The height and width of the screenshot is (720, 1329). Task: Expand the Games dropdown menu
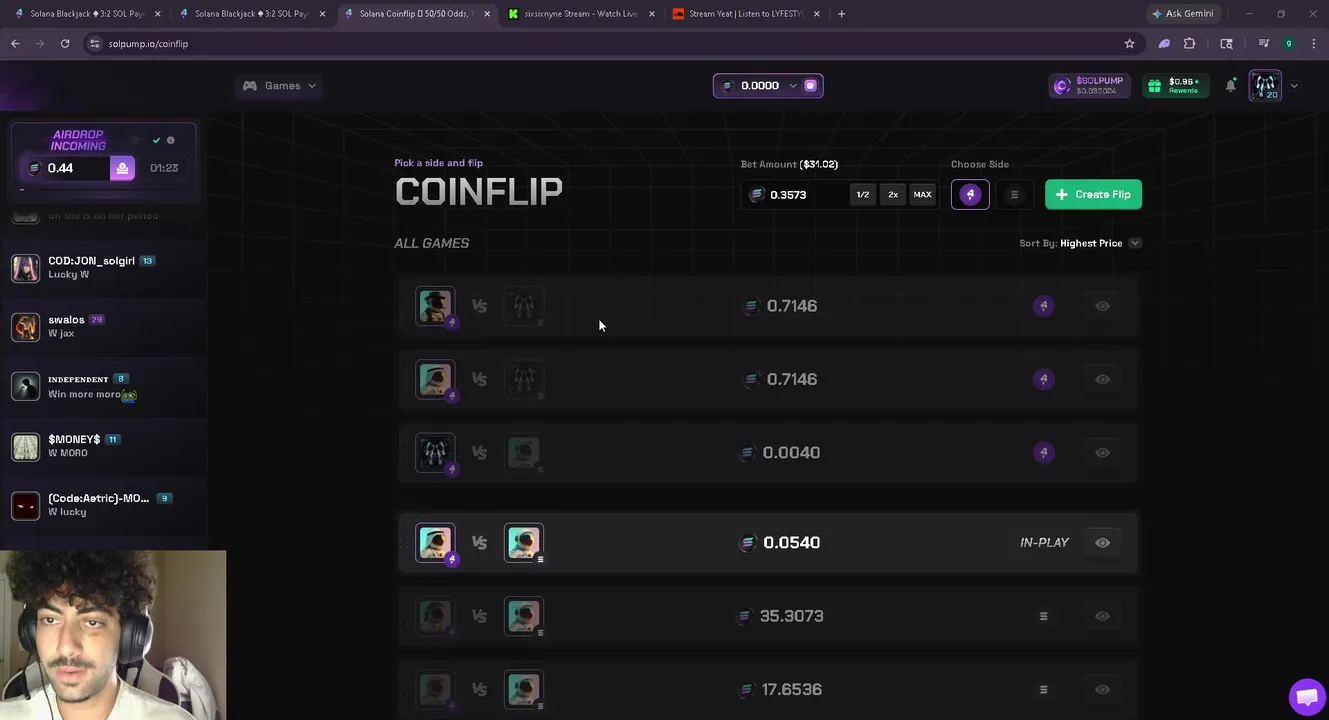coord(279,86)
